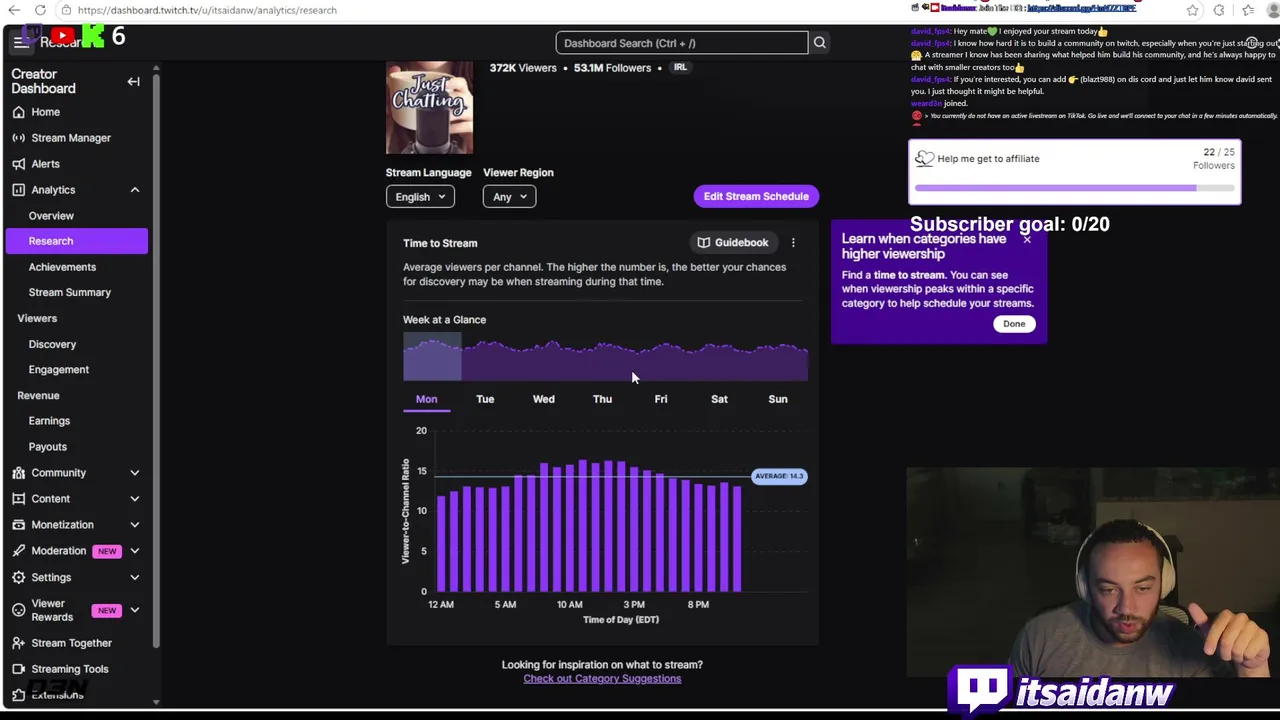Expand the Content section chevron
This screenshot has width=1280, height=720.
(134, 499)
